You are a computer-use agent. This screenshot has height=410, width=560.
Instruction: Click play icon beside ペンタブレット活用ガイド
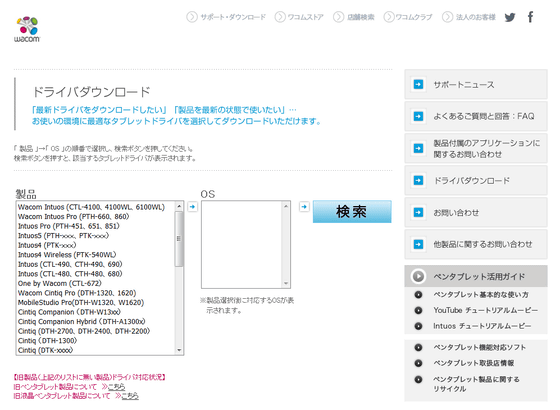pos(418,276)
